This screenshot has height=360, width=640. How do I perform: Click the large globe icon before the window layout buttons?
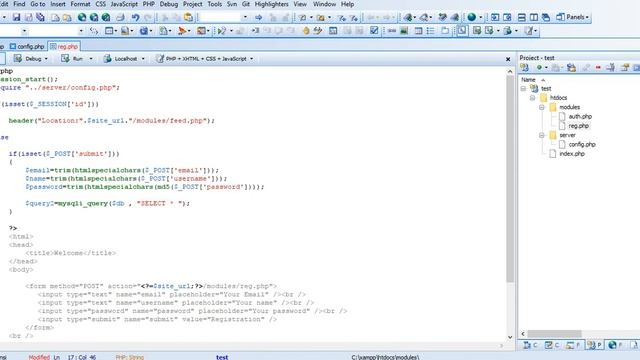pos(471,17)
